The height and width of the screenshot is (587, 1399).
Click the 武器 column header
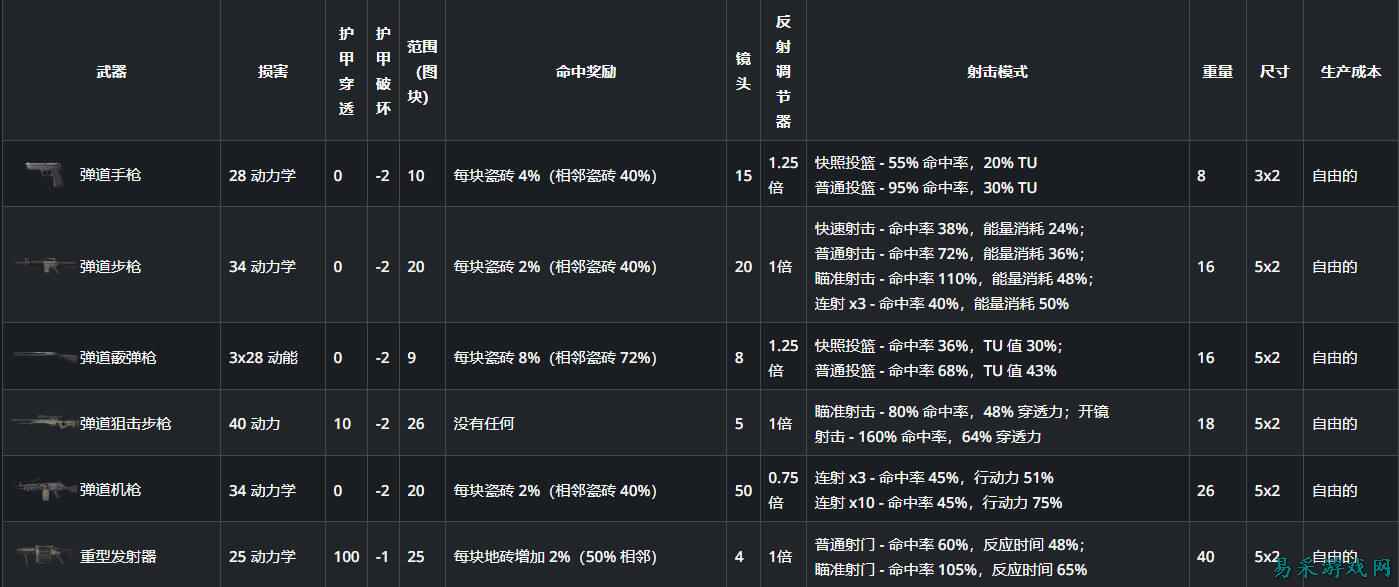point(111,71)
